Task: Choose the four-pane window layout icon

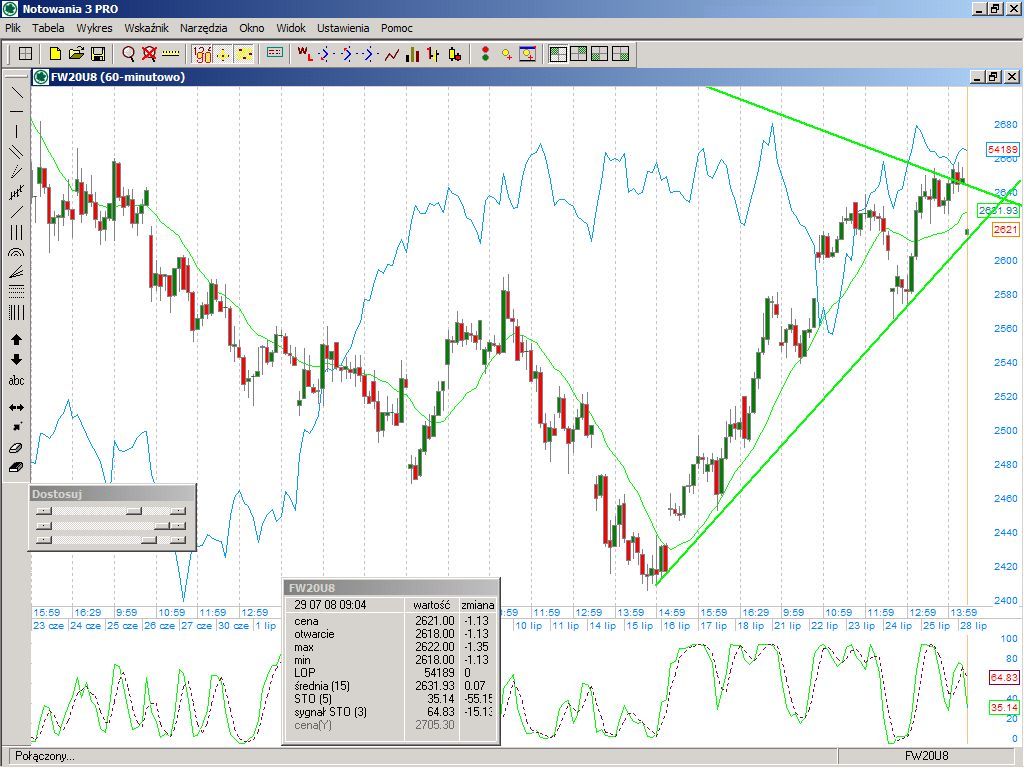Action: pyautogui.click(x=620, y=54)
